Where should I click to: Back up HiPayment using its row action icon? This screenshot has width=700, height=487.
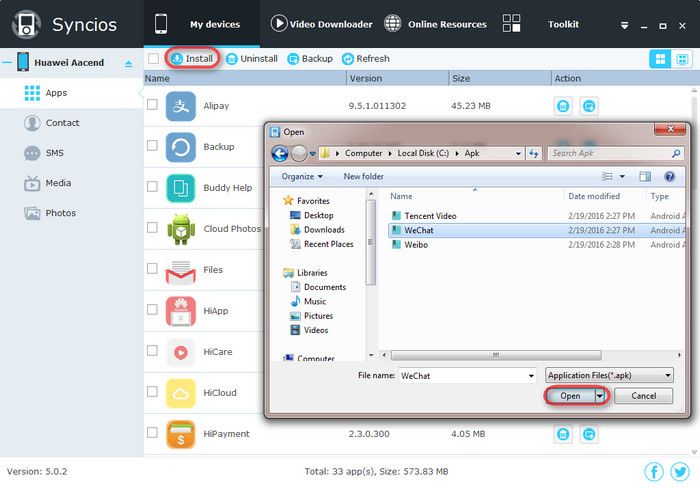click(589, 434)
